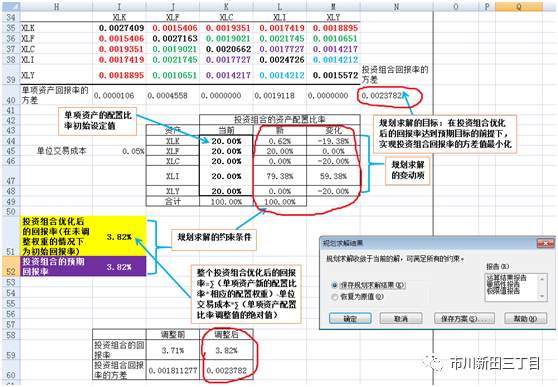The image size is (558, 387).
Task: Click purple expected return cell 3.82%
Action: tap(119, 267)
